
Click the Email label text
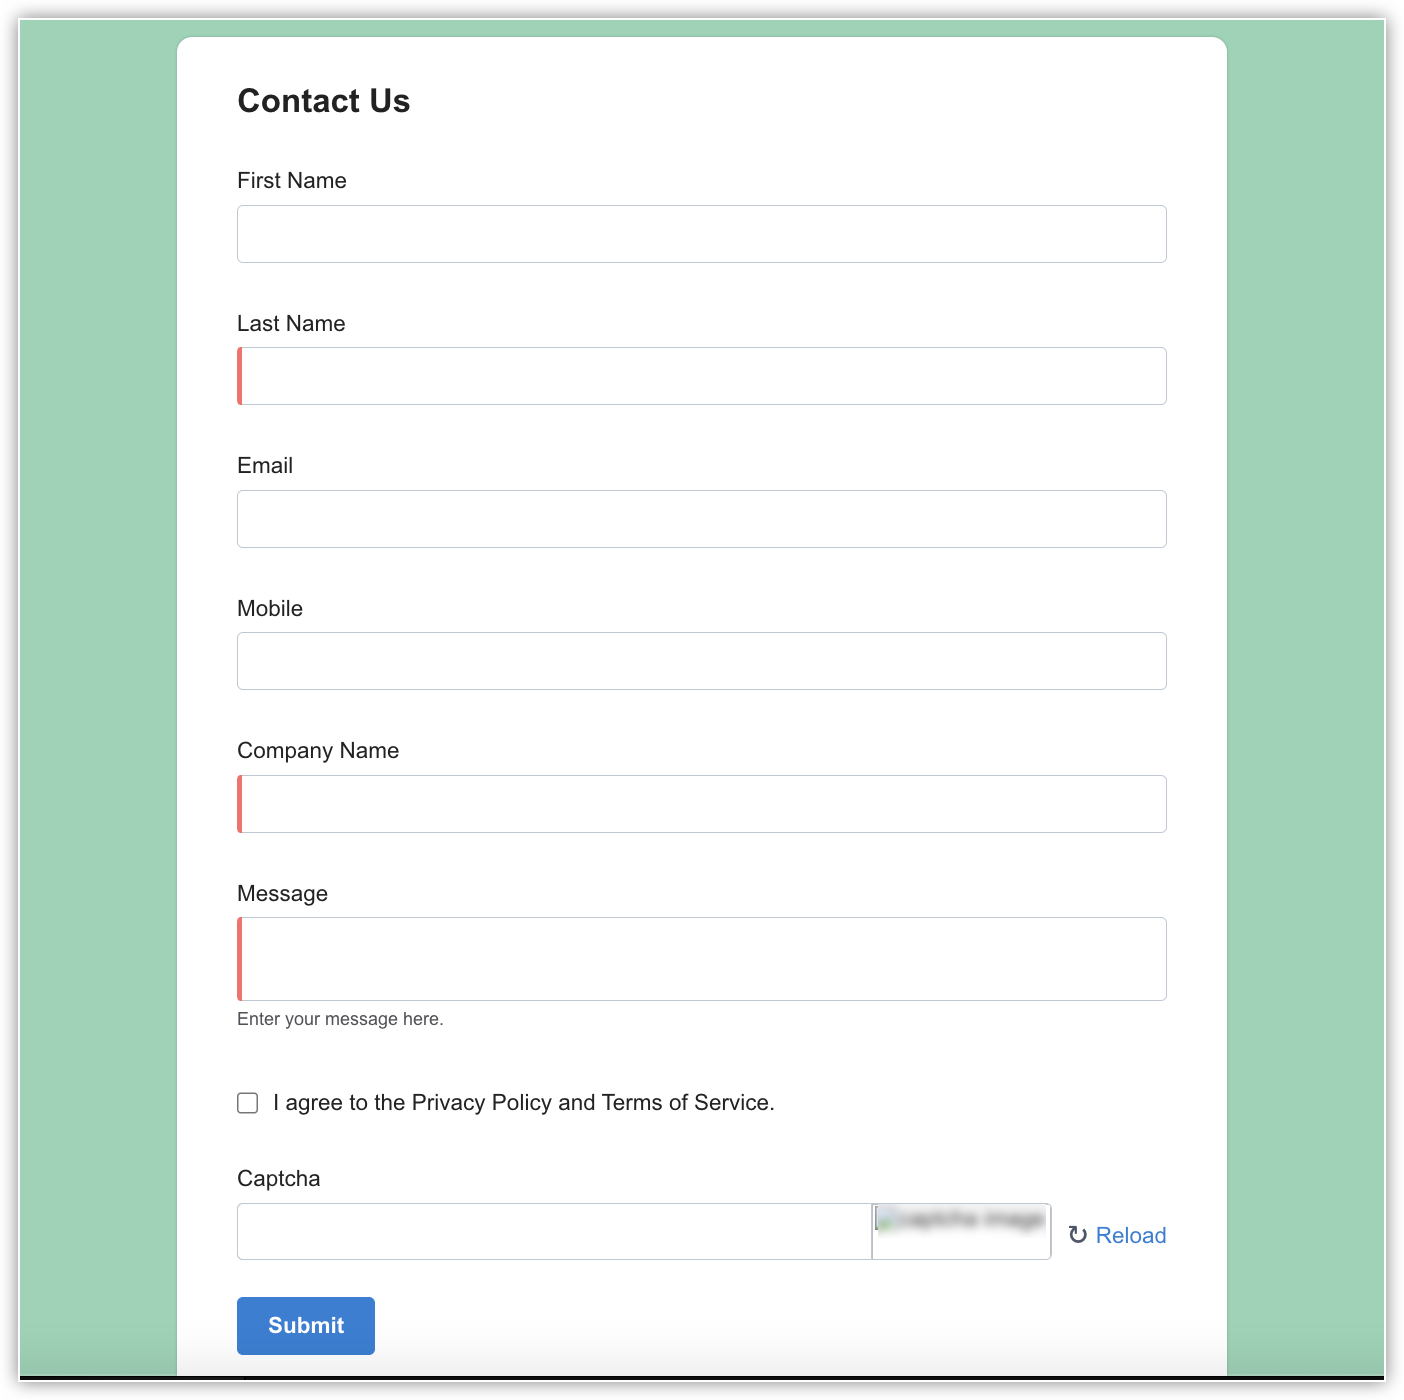coord(265,466)
